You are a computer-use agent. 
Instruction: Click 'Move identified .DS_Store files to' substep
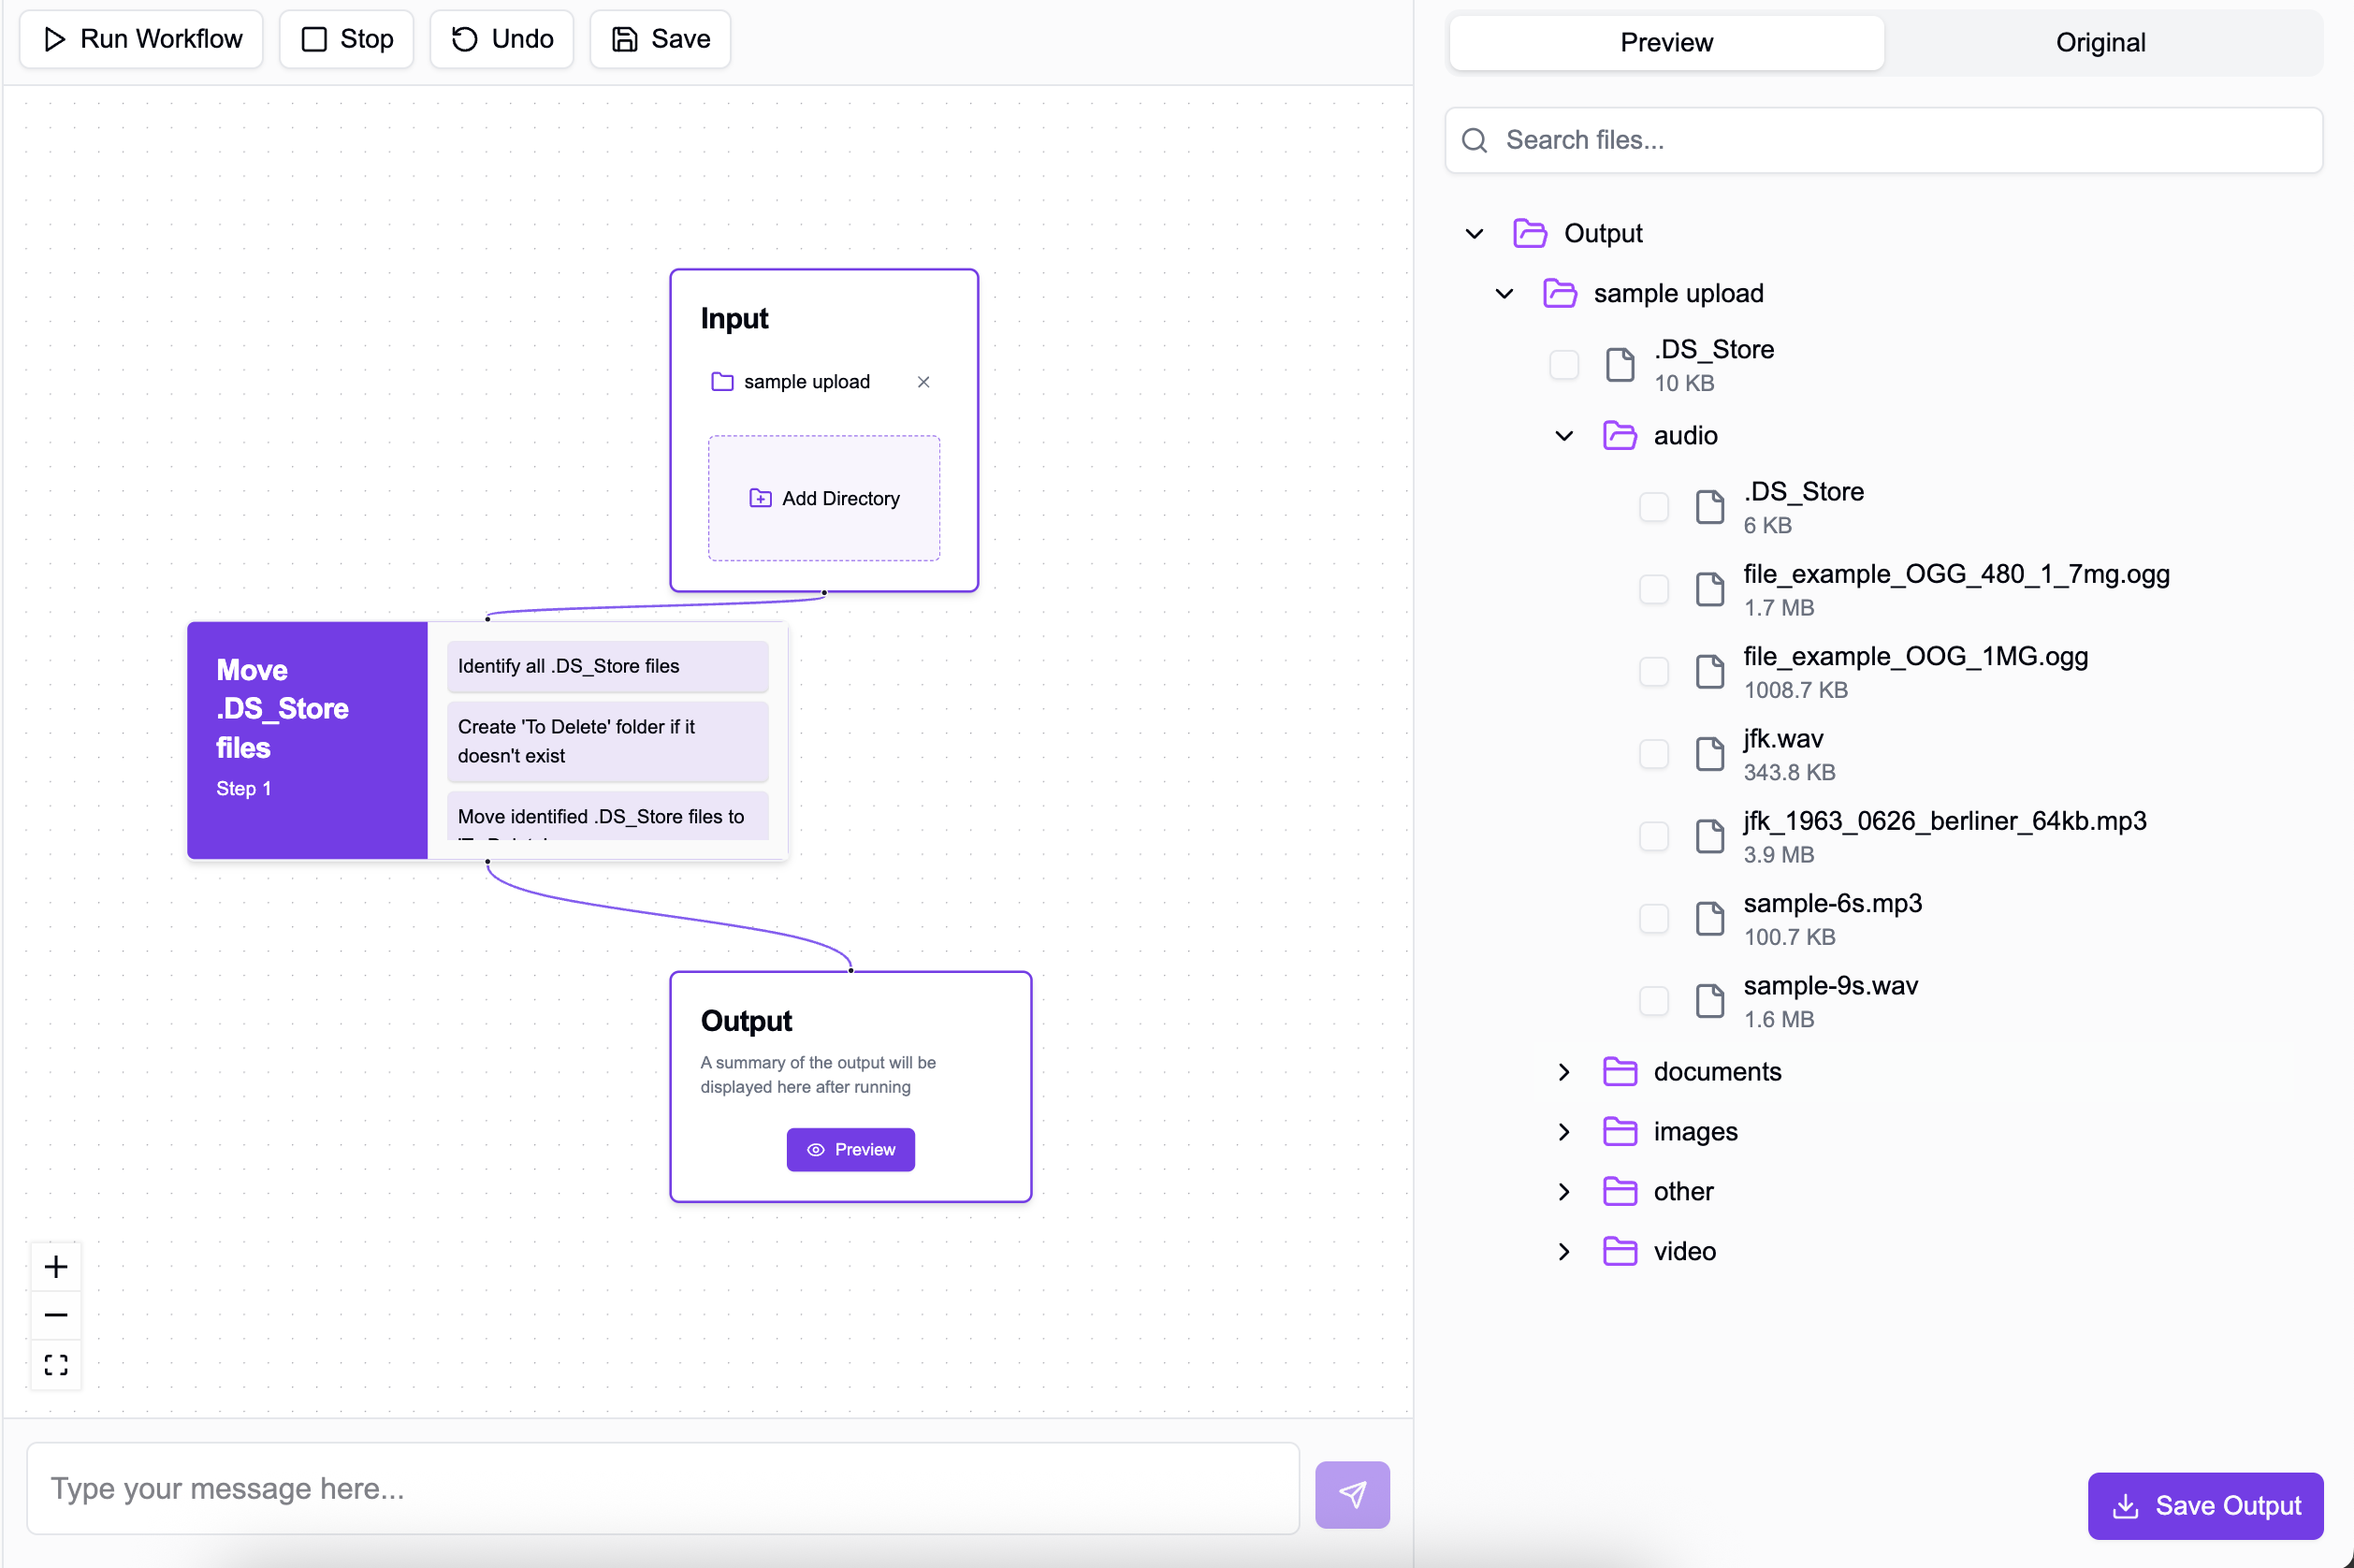(x=607, y=816)
